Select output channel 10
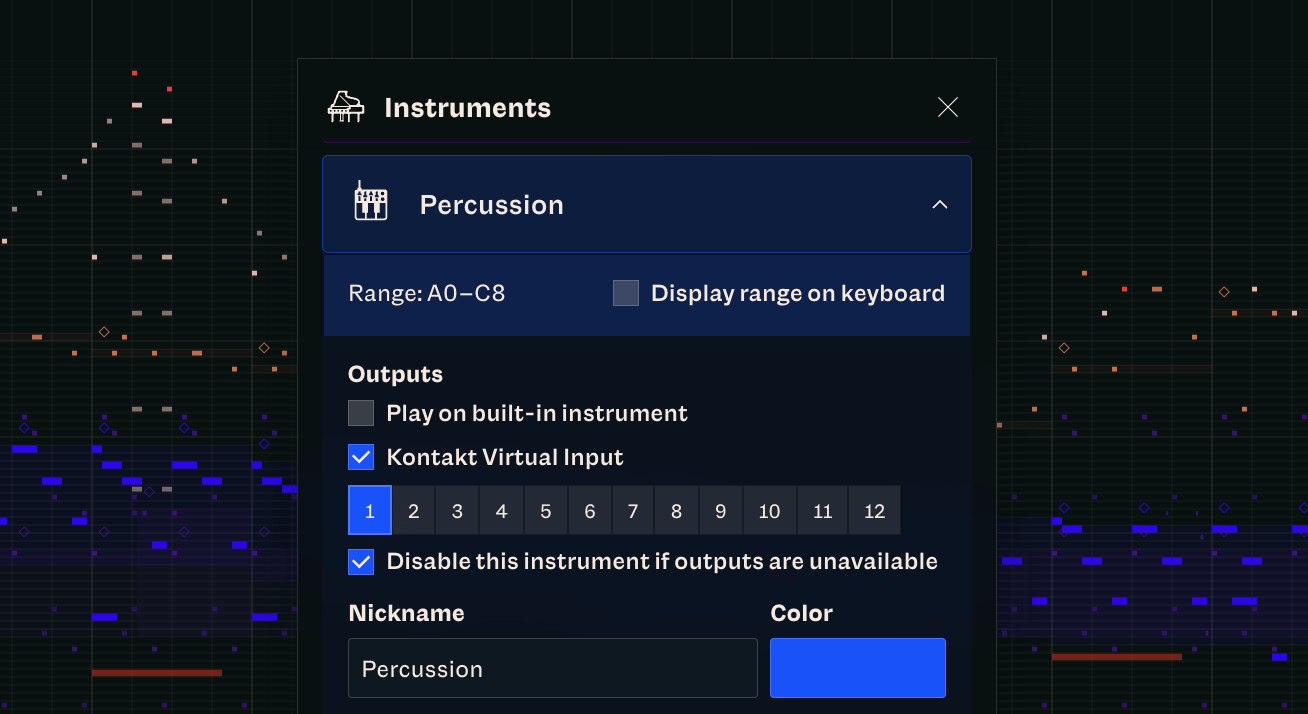Image resolution: width=1308 pixels, height=714 pixels. [x=769, y=511]
